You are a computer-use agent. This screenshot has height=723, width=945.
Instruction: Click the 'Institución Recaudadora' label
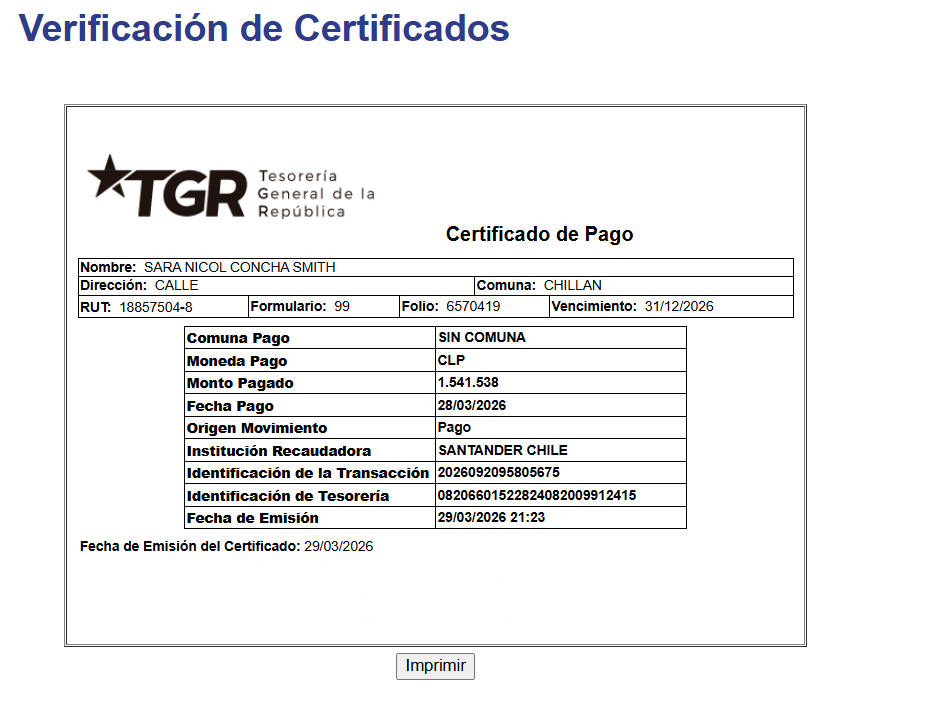pyautogui.click(x=278, y=451)
